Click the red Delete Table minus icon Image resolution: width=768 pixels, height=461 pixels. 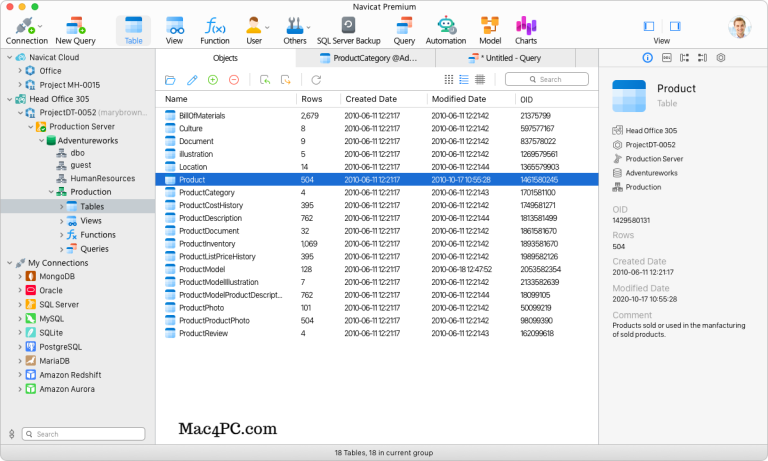click(x=234, y=79)
